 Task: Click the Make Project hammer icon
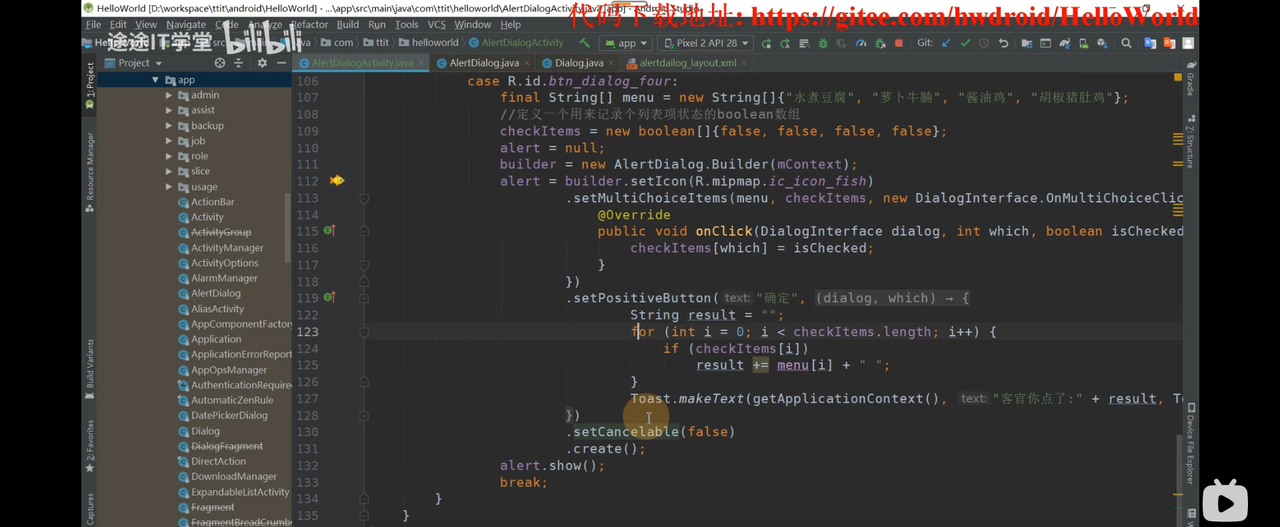584,43
